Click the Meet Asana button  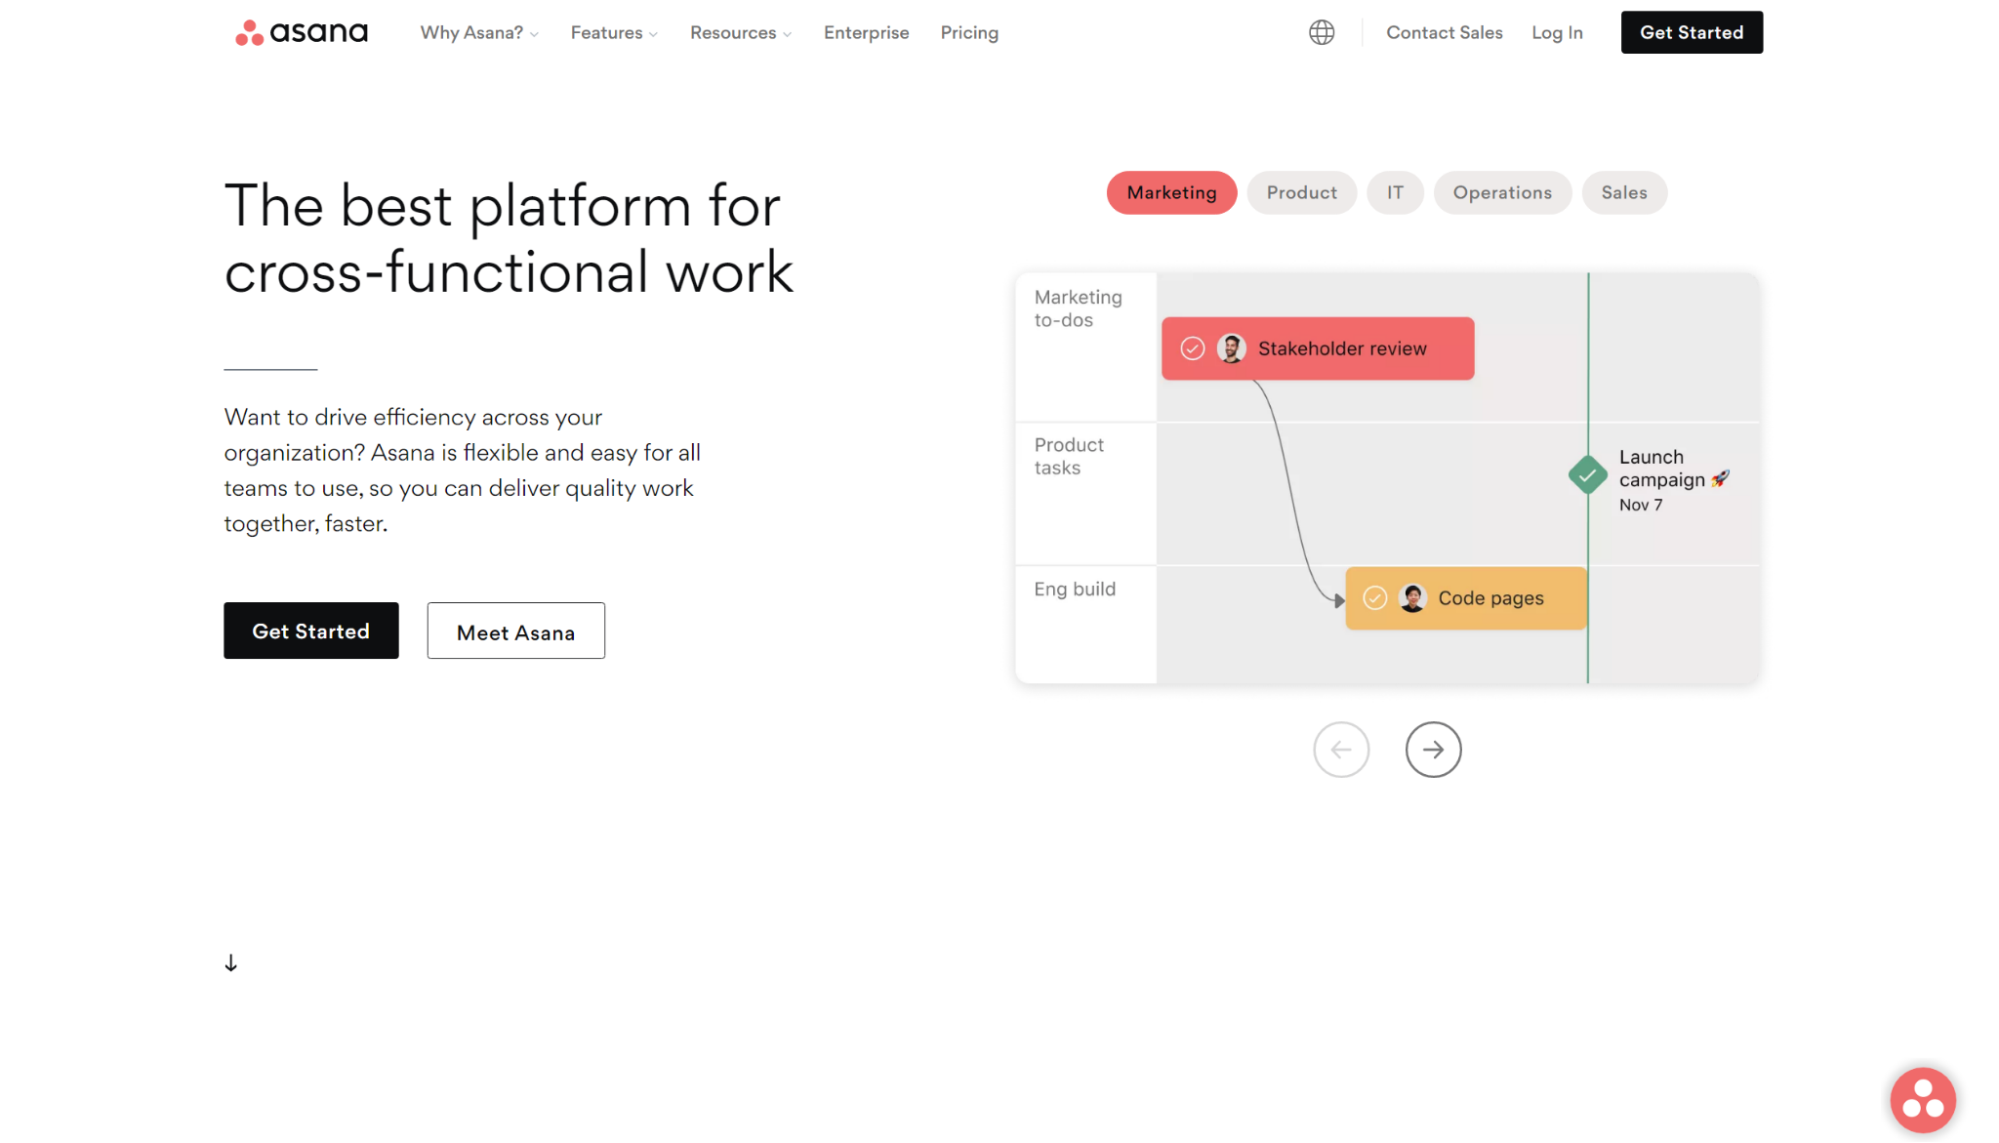[515, 630]
